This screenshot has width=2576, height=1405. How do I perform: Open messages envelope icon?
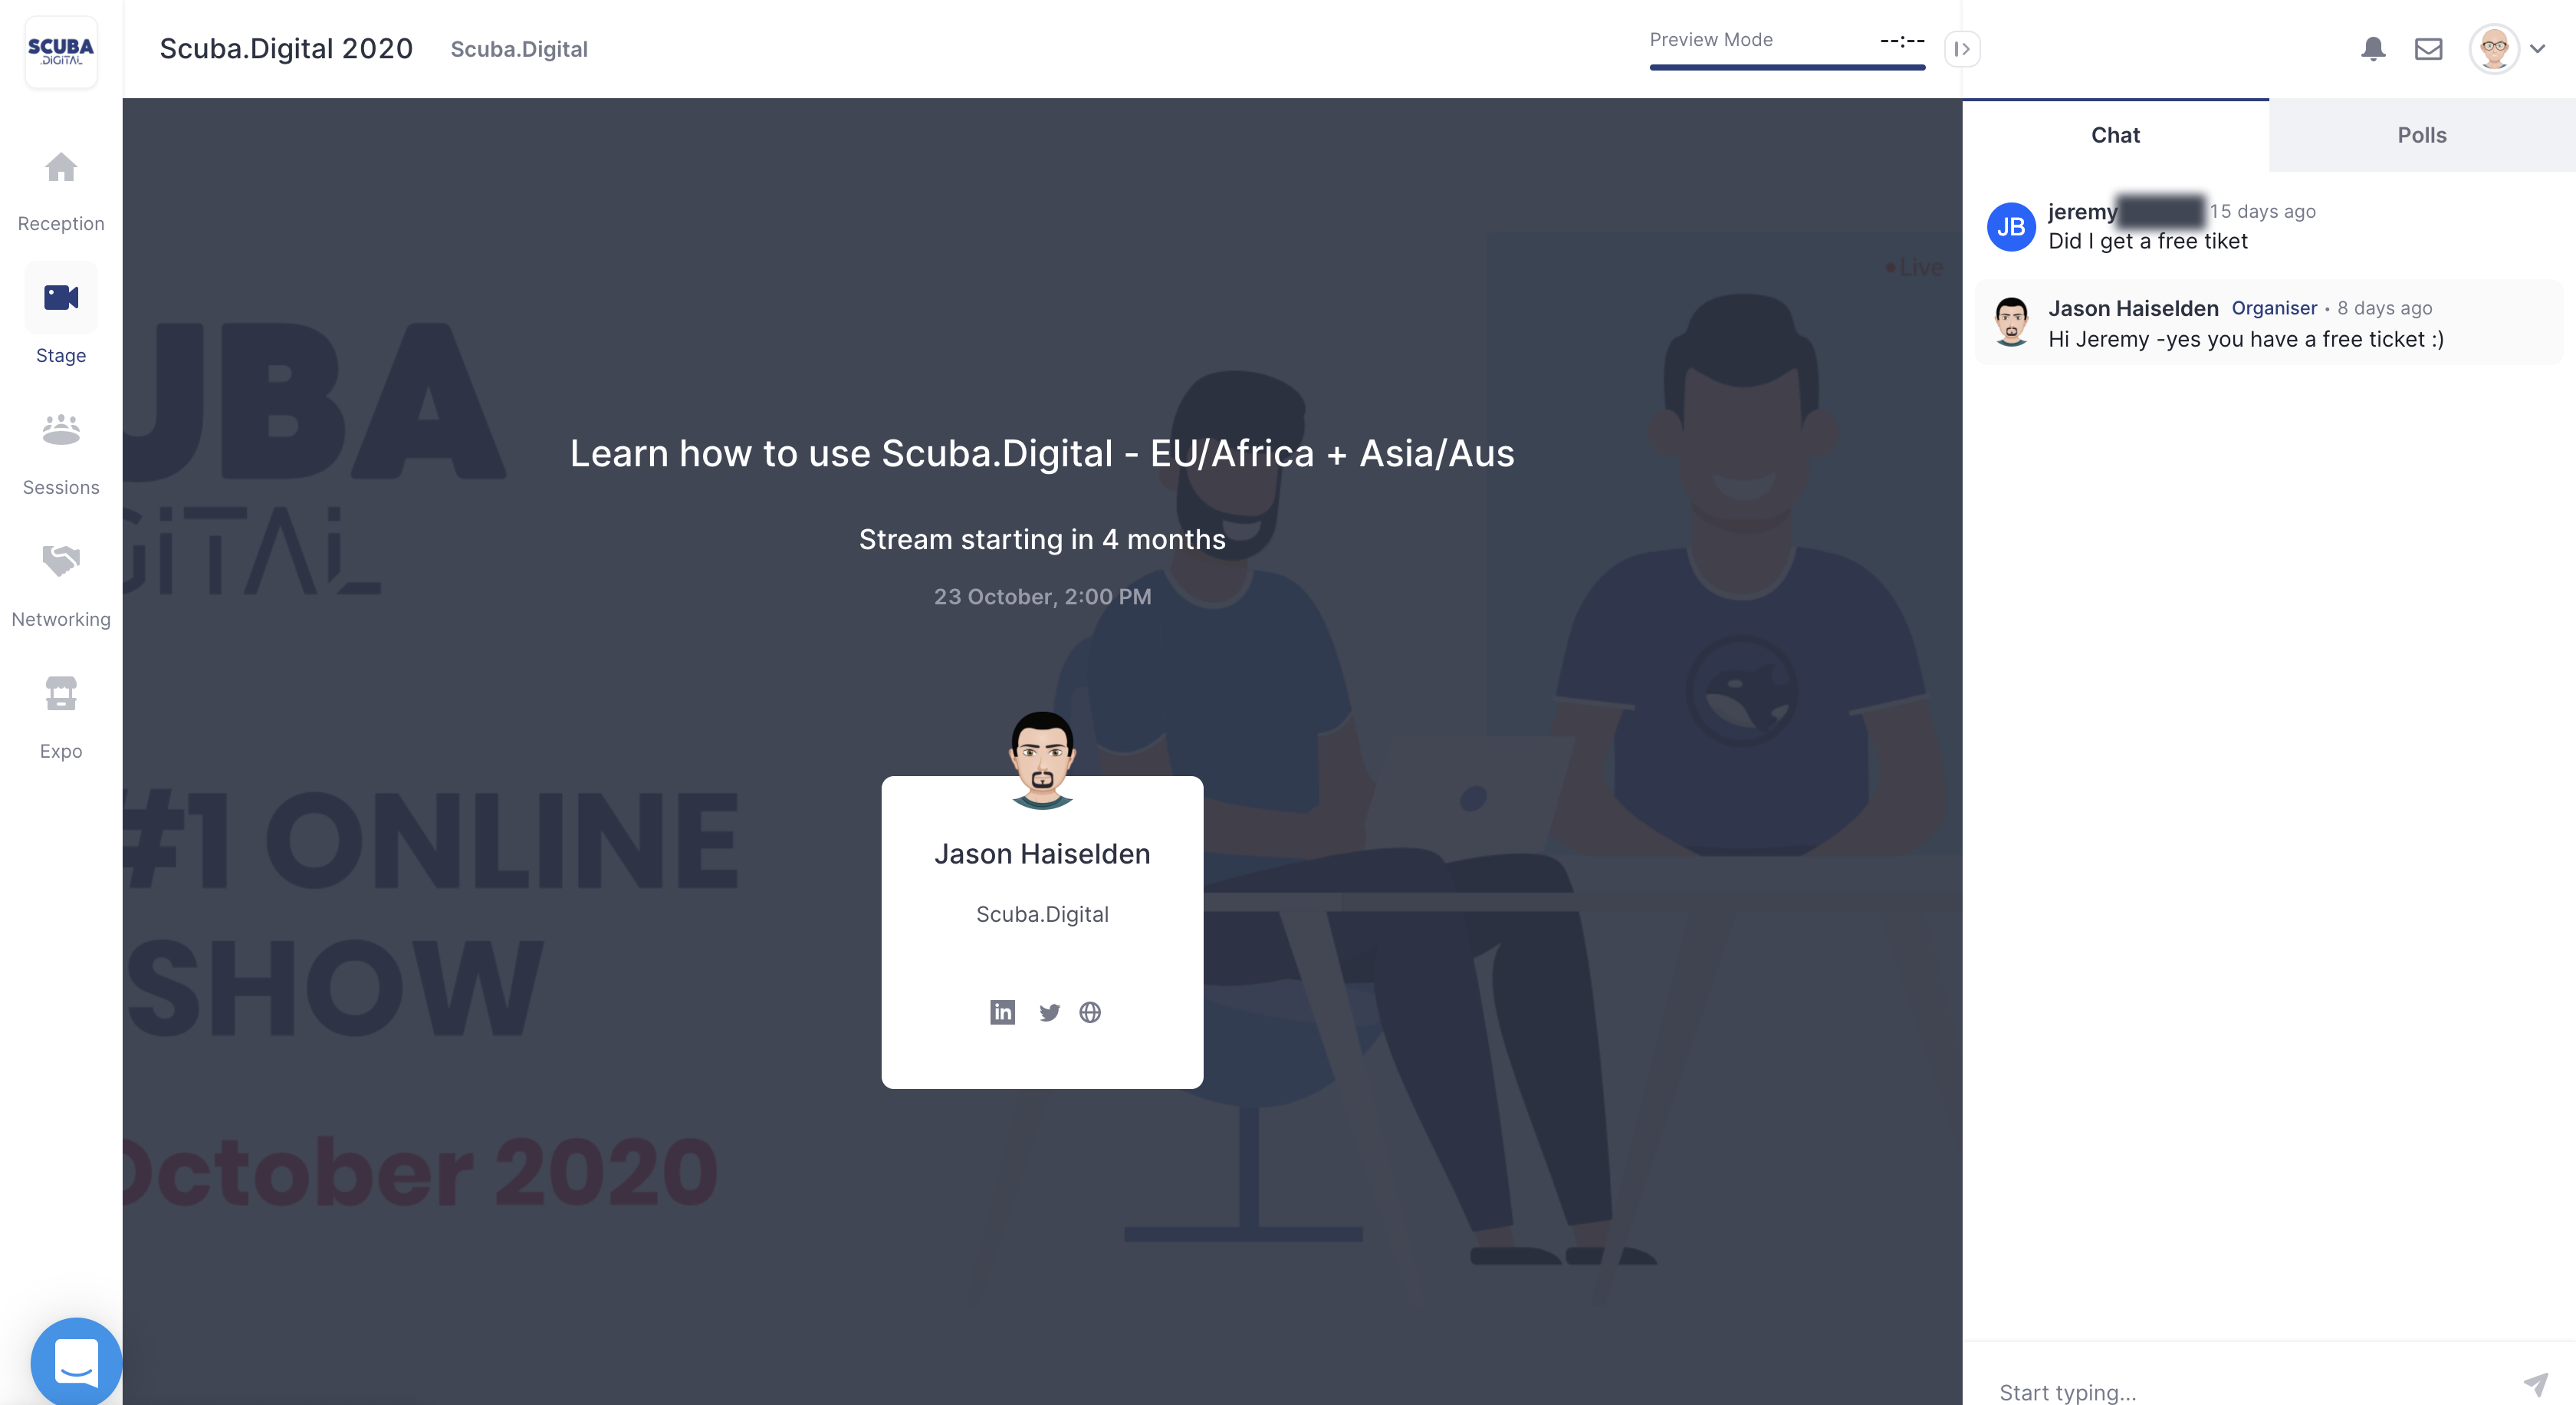[2428, 48]
